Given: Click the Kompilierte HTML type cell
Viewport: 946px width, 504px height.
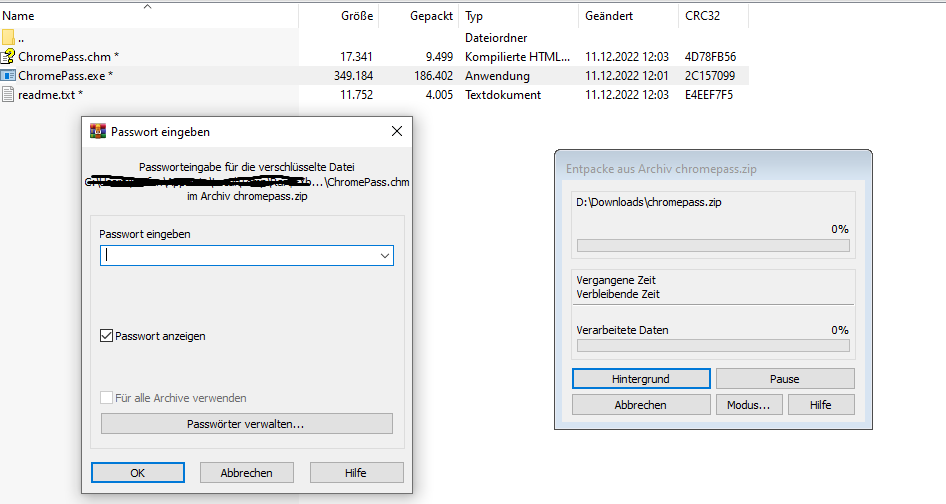Looking at the screenshot, I should [x=517, y=57].
